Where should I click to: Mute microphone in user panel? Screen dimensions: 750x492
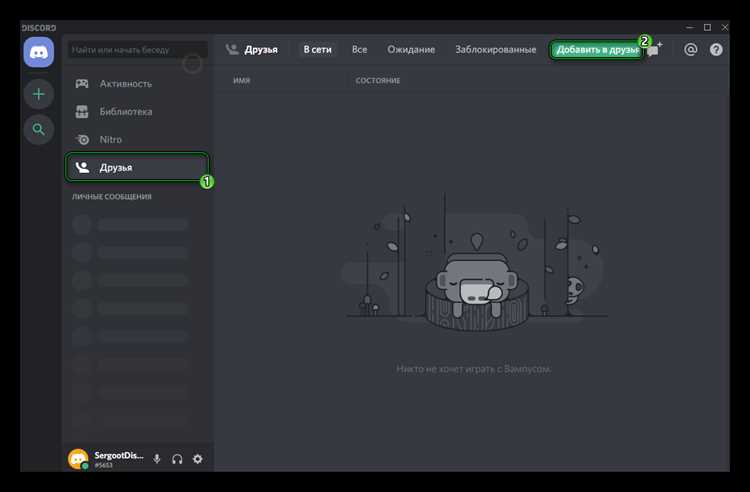[x=156, y=459]
